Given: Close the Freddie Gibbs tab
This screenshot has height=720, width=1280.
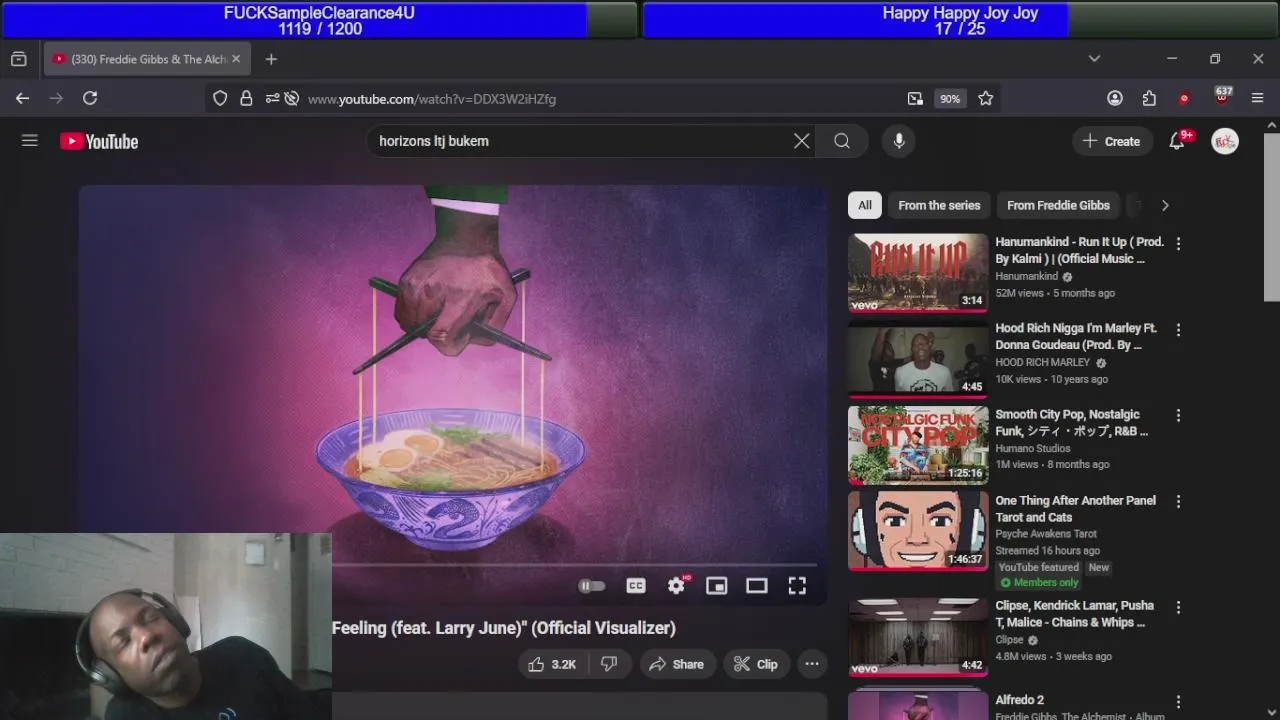Looking at the screenshot, I should pos(236,59).
